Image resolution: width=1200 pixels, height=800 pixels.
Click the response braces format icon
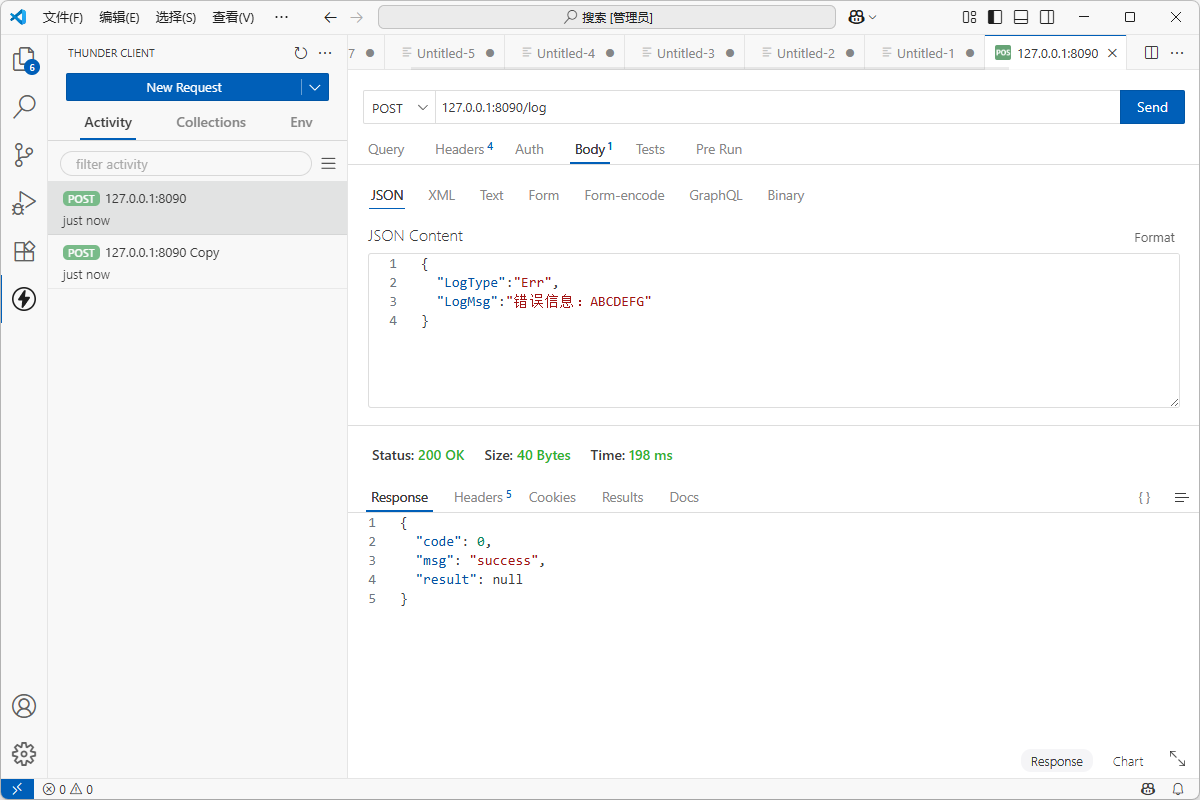pyautogui.click(x=1145, y=497)
